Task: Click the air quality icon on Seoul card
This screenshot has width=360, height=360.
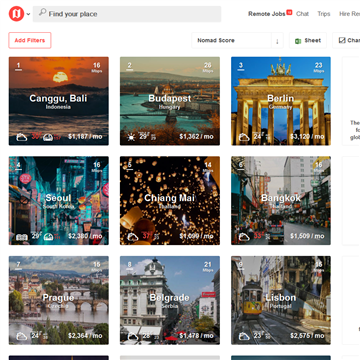Action: pyautogui.click(x=48, y=237)
